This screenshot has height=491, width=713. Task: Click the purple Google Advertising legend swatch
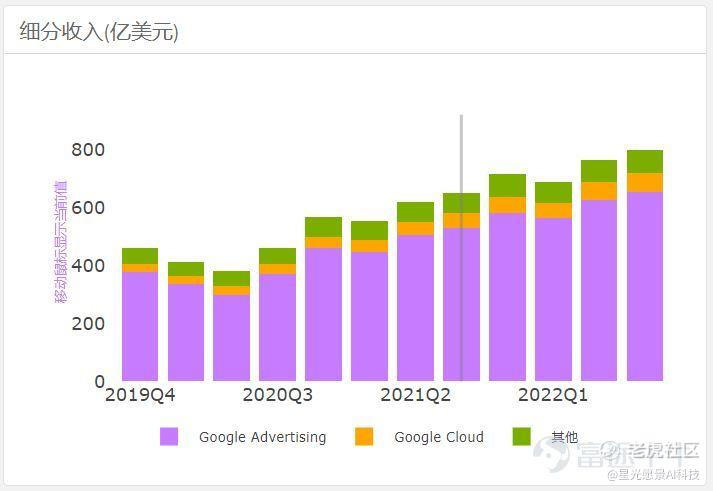[x=169, y=436]
